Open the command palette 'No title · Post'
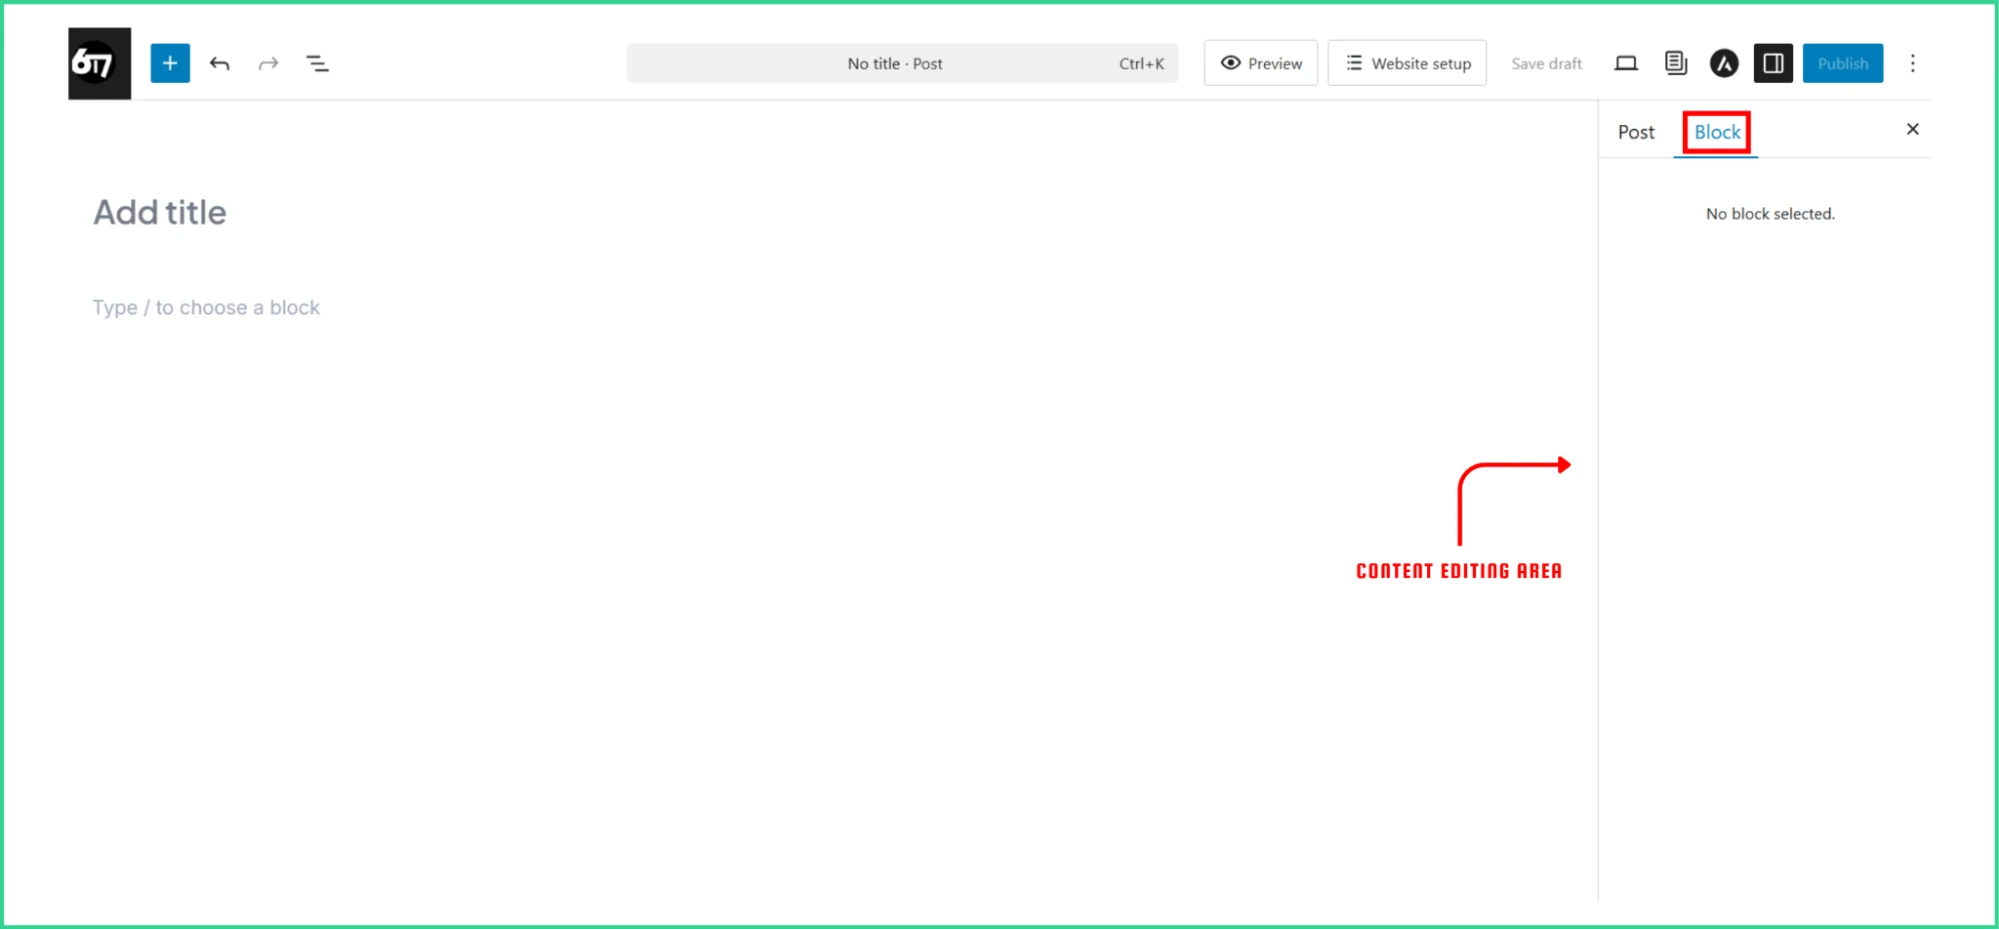1999x930 pixels. point(902,63)
